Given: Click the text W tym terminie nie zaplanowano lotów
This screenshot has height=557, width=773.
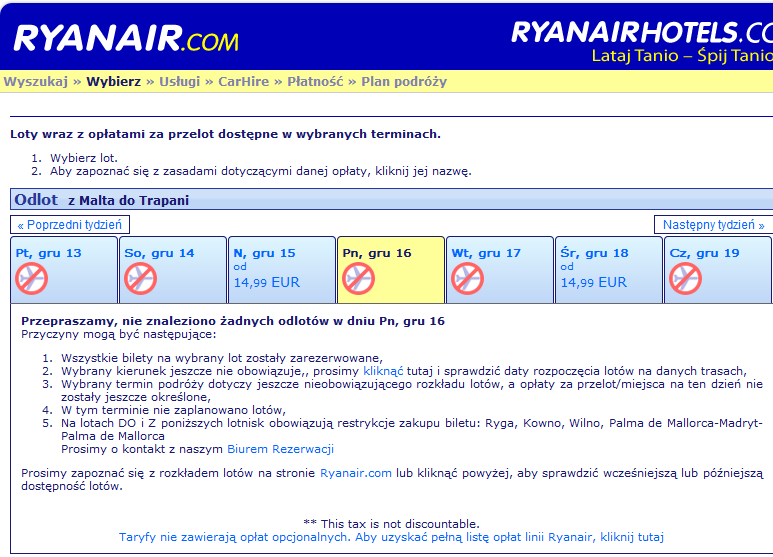Looking at the screenshot, I should pos(174,410).
